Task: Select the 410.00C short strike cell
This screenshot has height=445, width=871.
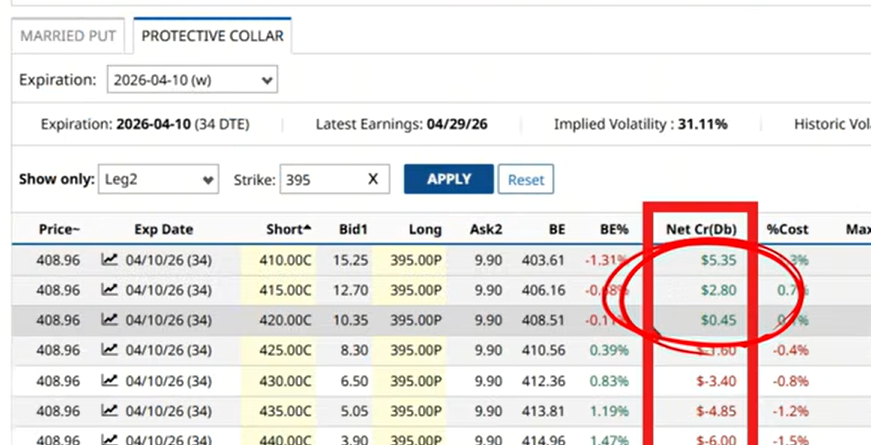Action: [x=290, y=260]
